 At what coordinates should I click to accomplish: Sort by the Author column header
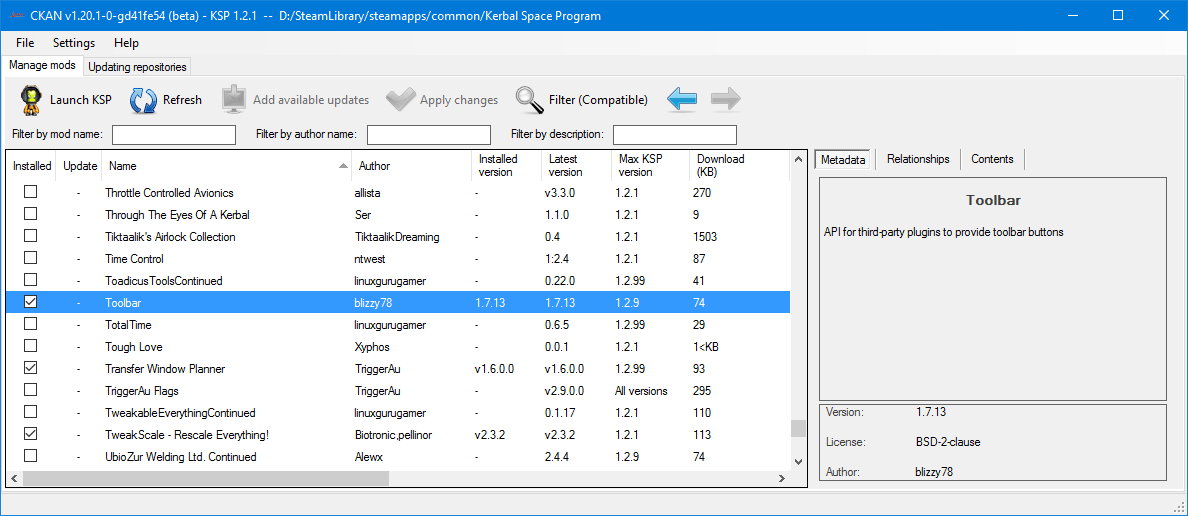[x=411, y=166]
